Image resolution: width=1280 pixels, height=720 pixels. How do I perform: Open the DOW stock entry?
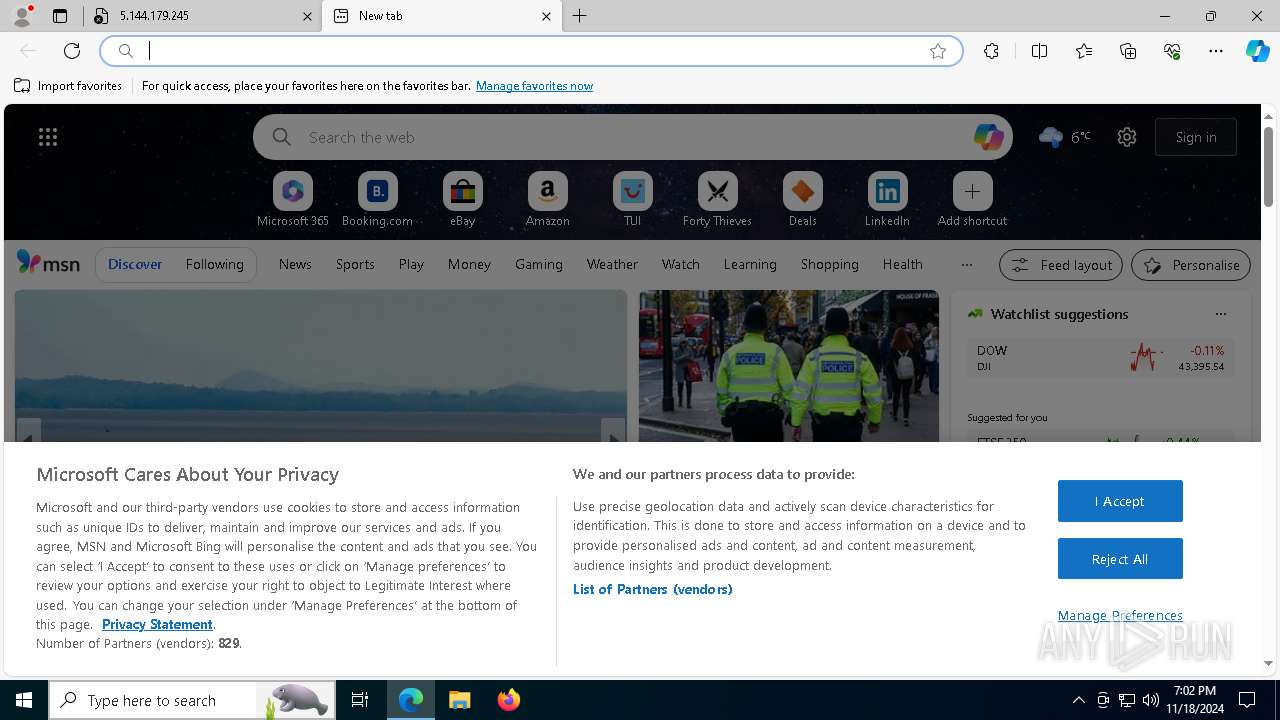click(x=1100, y=358)
